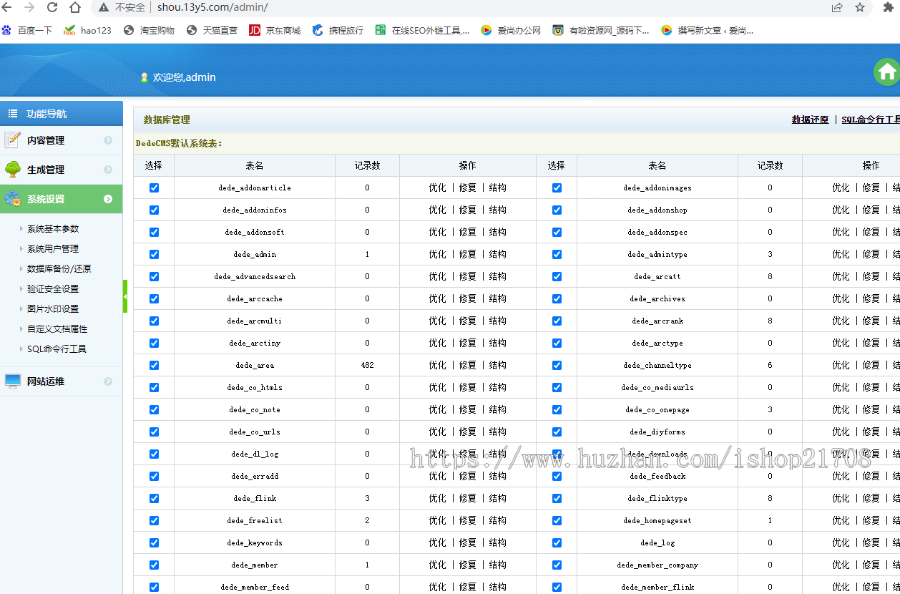This screenshot has height=594, width=900.
Task: Click the share page icon in address bar
Action: pos(837,7)
